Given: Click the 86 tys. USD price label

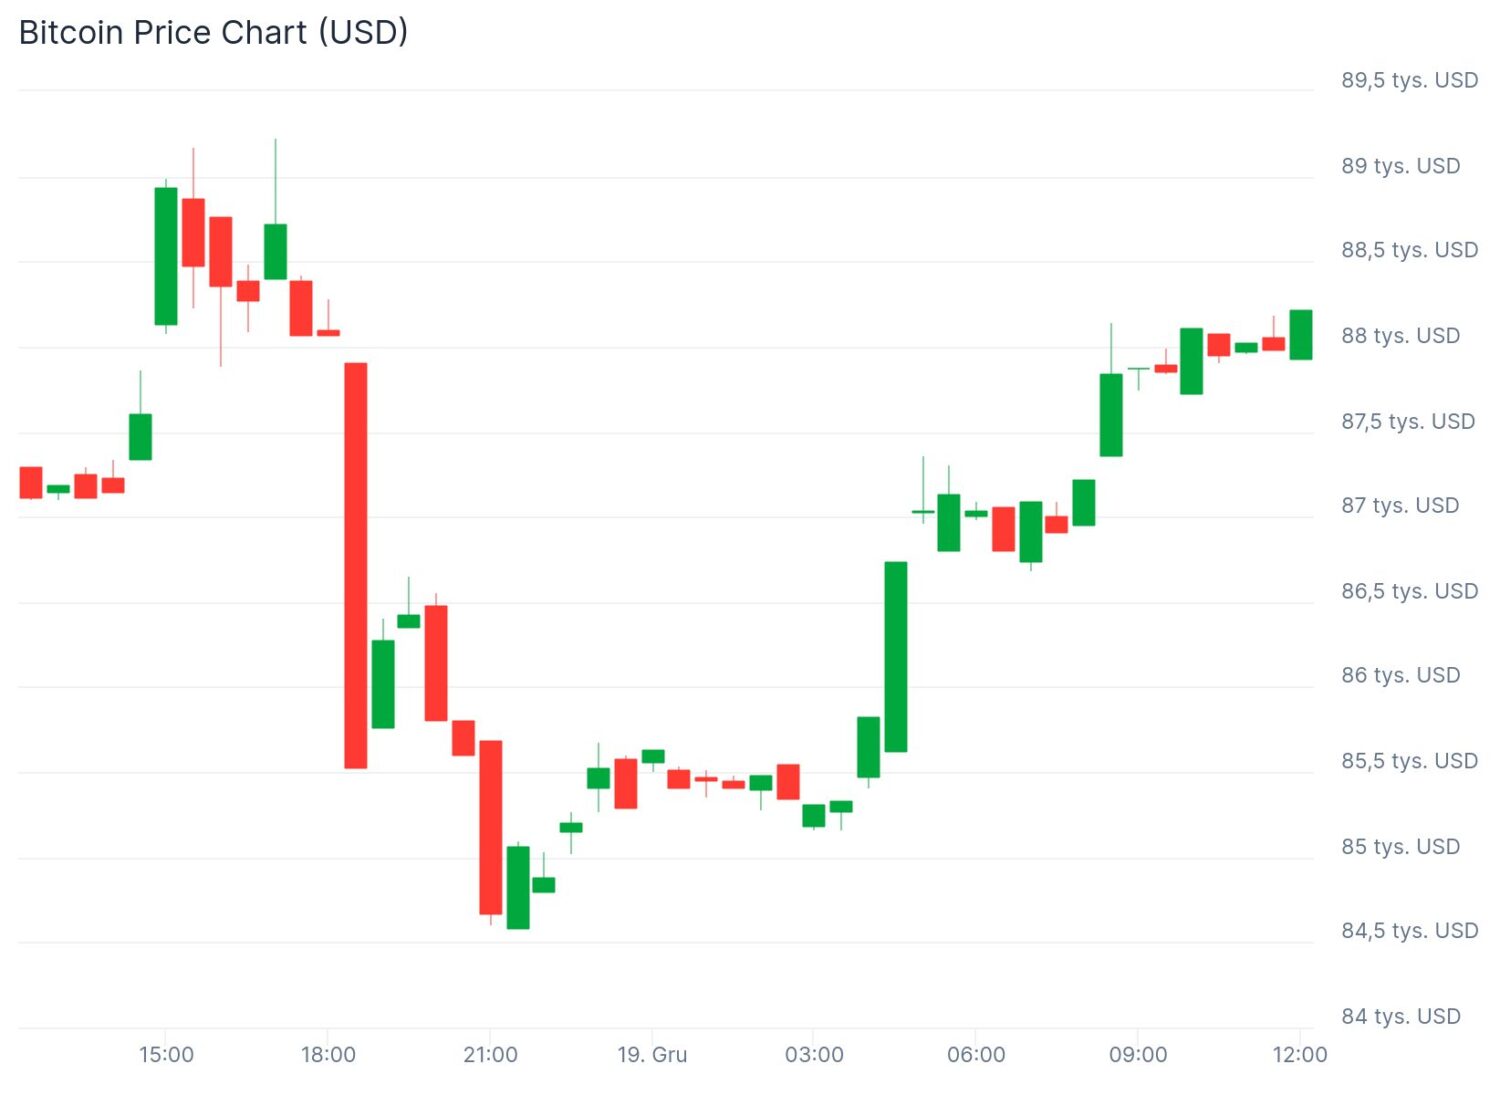Looking at the screenshot, I should tap(1400, 676).
